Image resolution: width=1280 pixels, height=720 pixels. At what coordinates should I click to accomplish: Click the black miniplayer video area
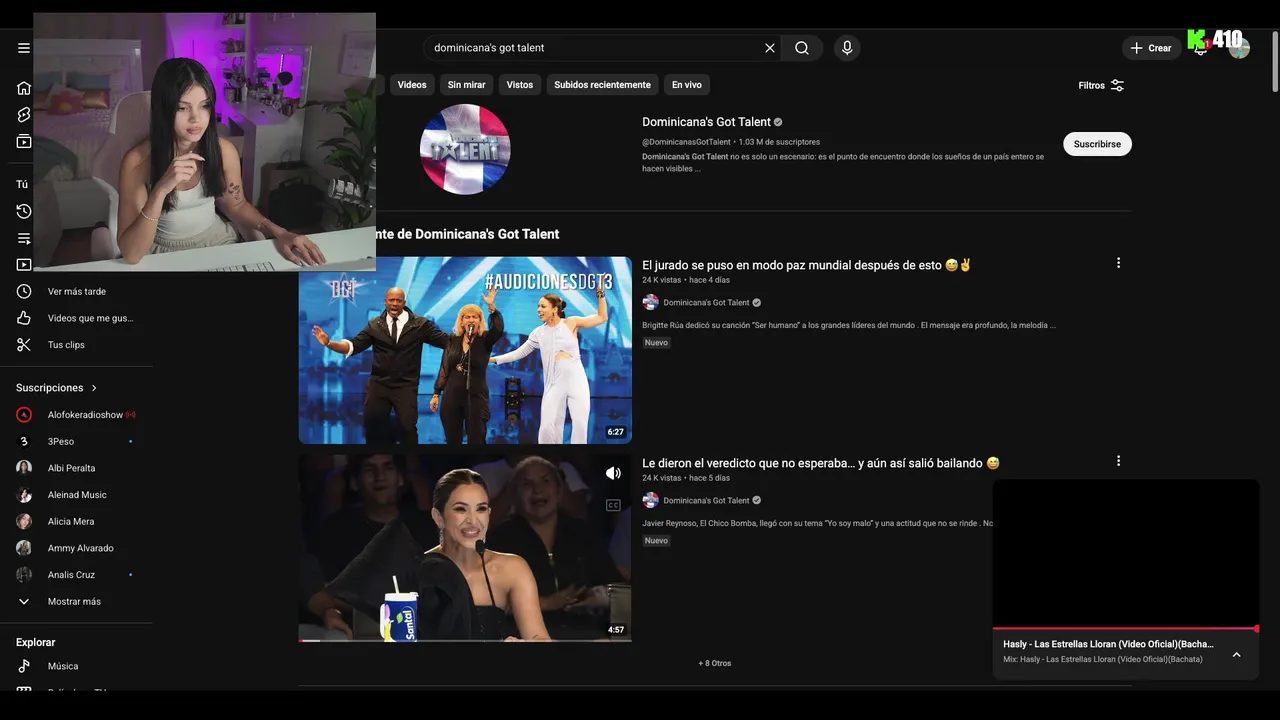(x=1126, y=553)
